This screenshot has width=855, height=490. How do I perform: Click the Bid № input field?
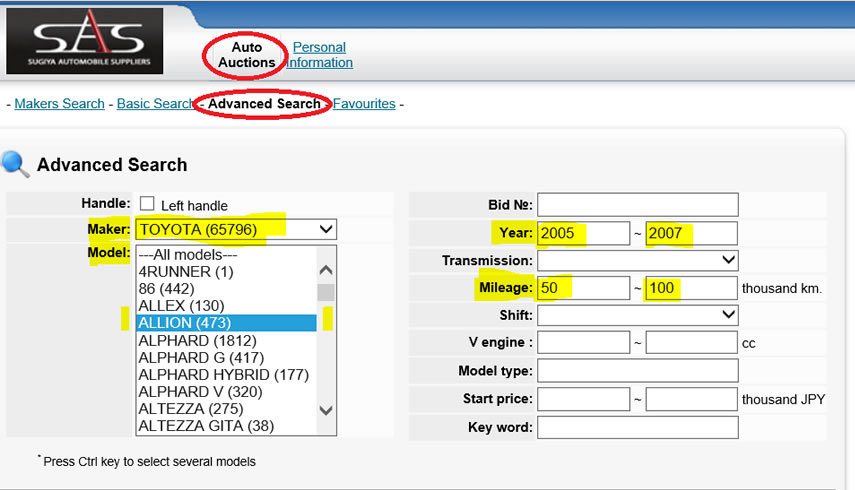click(x=637, y=205)
